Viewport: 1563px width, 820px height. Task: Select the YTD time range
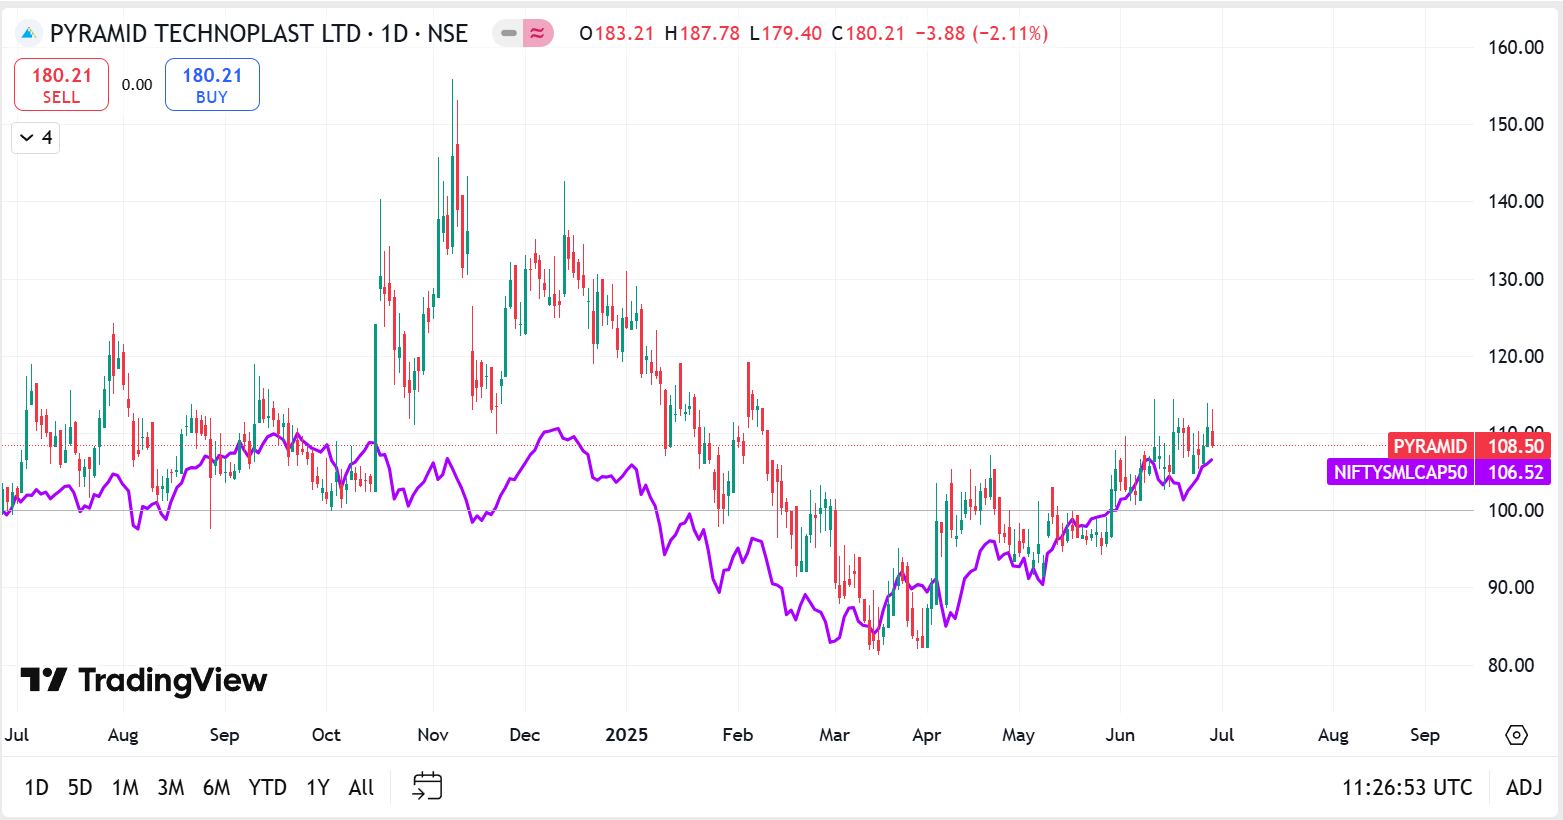tap(267, 787)
